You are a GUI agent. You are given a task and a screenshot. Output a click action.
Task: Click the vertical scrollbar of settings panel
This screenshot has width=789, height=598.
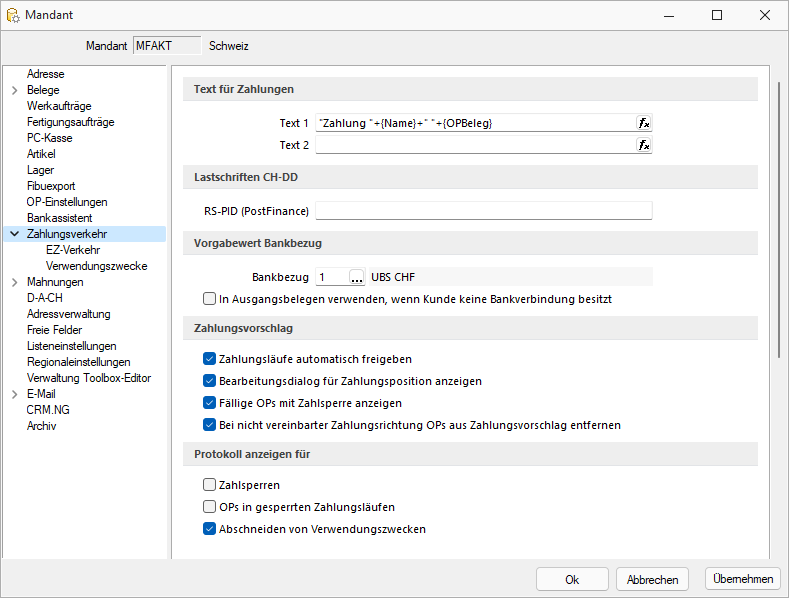click(x=778, y=220)
